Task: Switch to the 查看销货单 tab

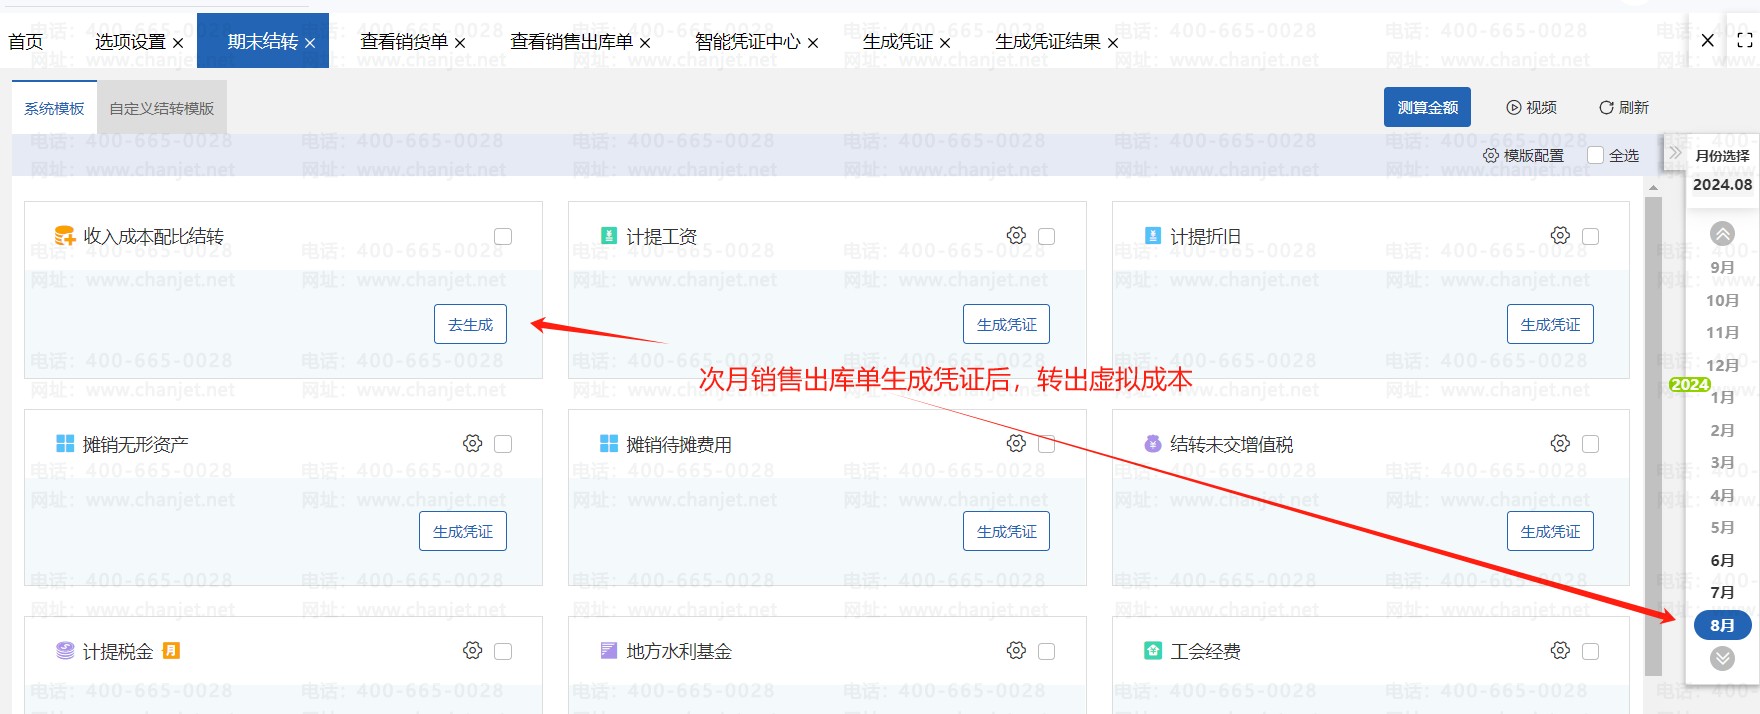Action: (x=404, y=41)
